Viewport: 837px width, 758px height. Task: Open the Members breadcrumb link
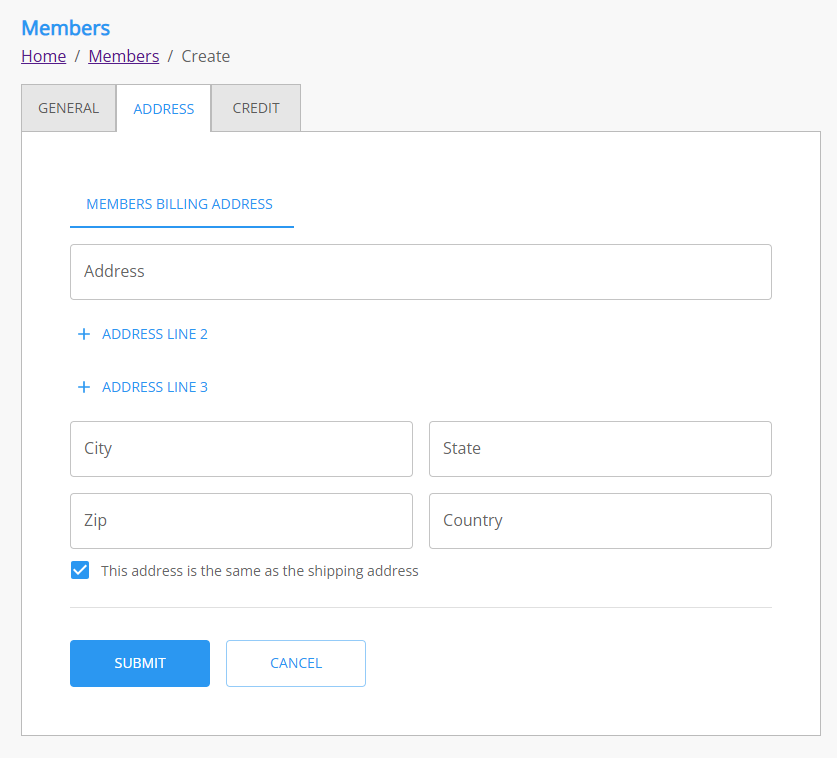[x=123, y=56]
